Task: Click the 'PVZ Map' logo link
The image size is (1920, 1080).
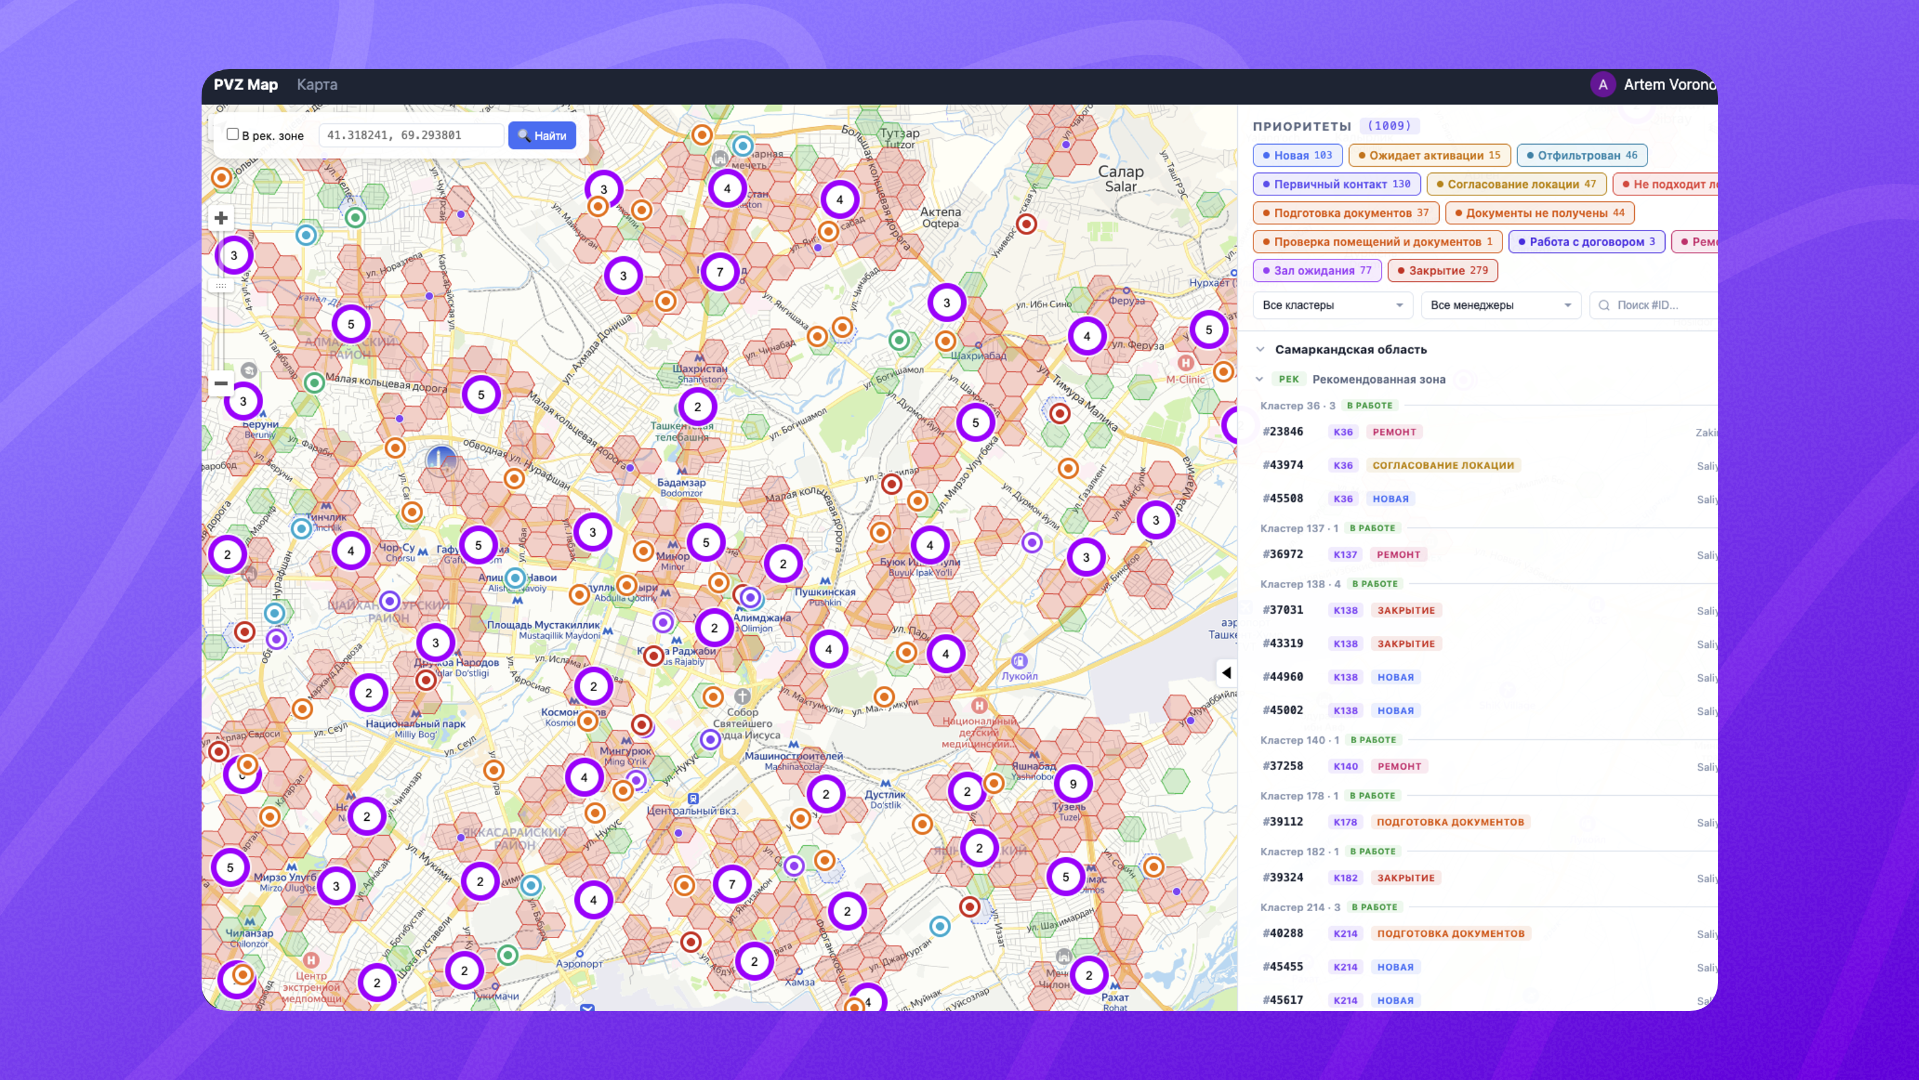Action: click(246, 85)
